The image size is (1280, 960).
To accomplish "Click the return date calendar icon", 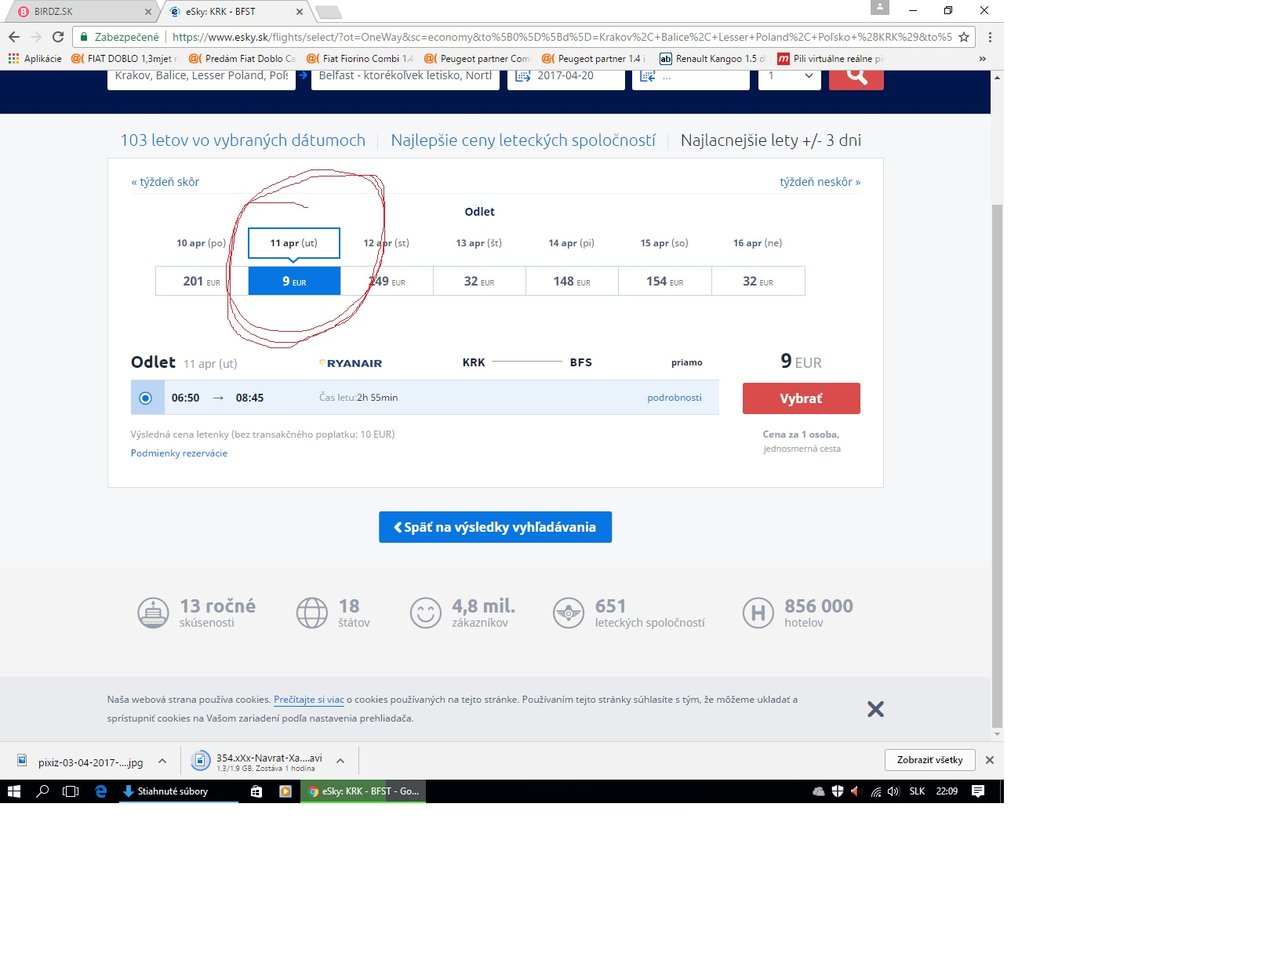I will point(648,76).
